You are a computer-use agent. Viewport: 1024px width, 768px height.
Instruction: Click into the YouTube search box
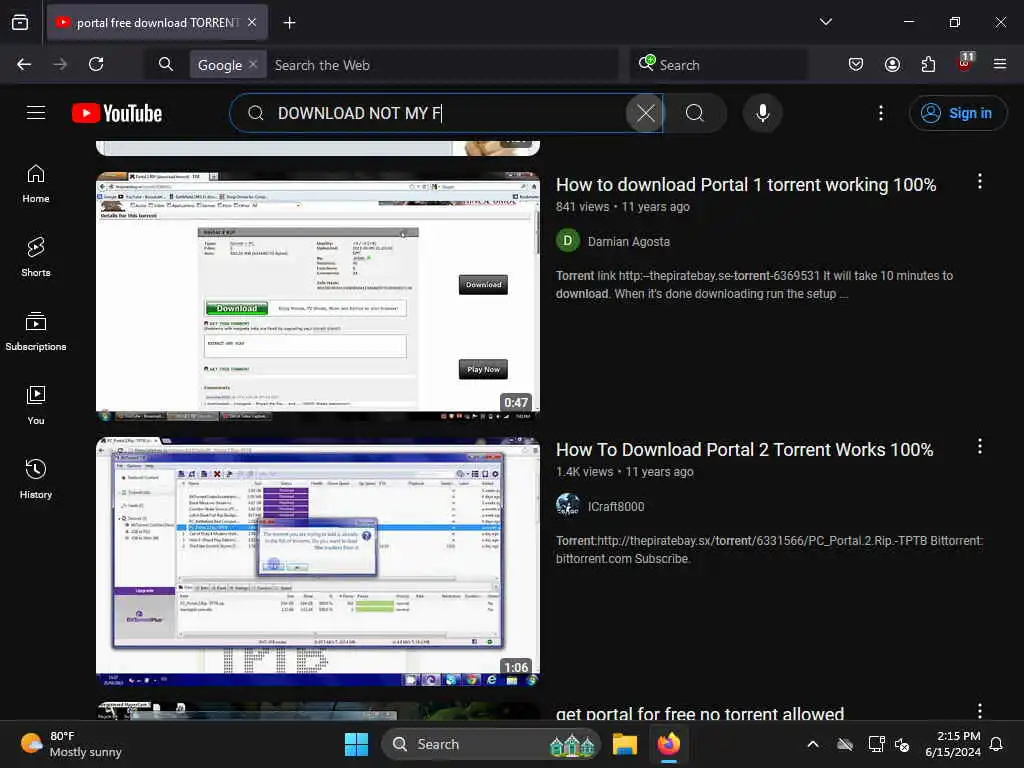[x=447, y=113]
